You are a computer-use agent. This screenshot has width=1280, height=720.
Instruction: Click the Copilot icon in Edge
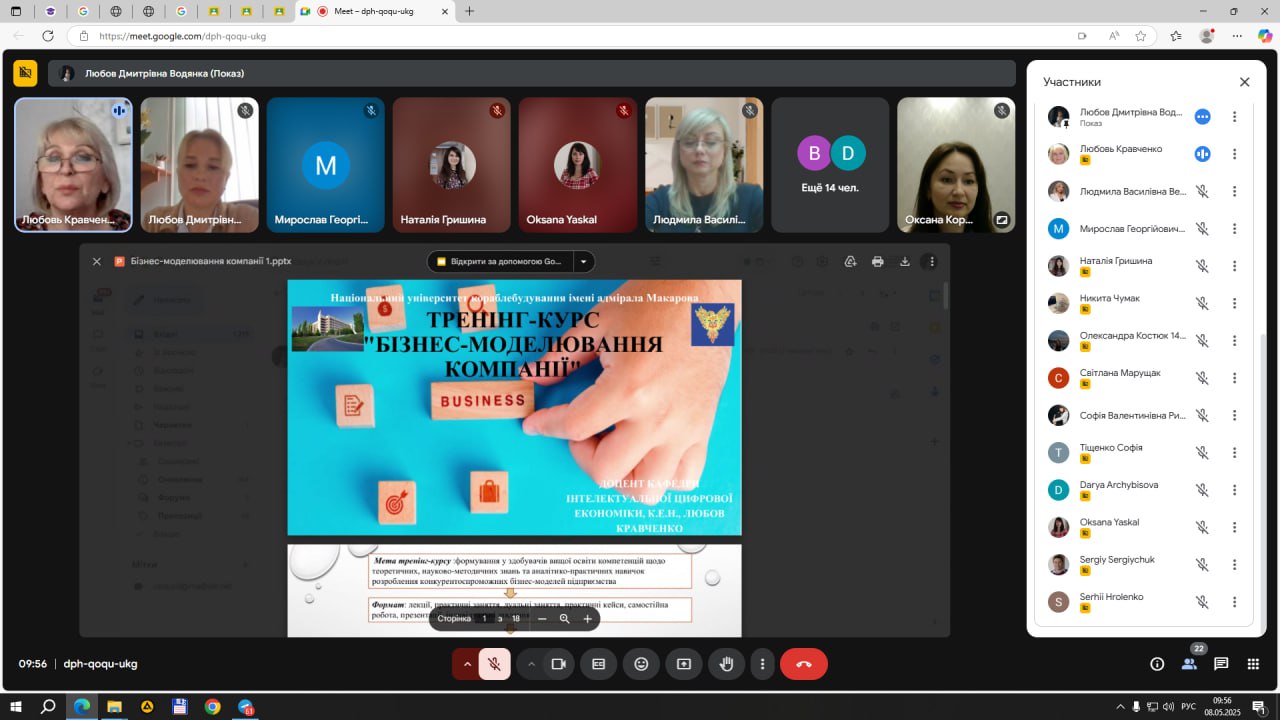tap(1264, 36)
